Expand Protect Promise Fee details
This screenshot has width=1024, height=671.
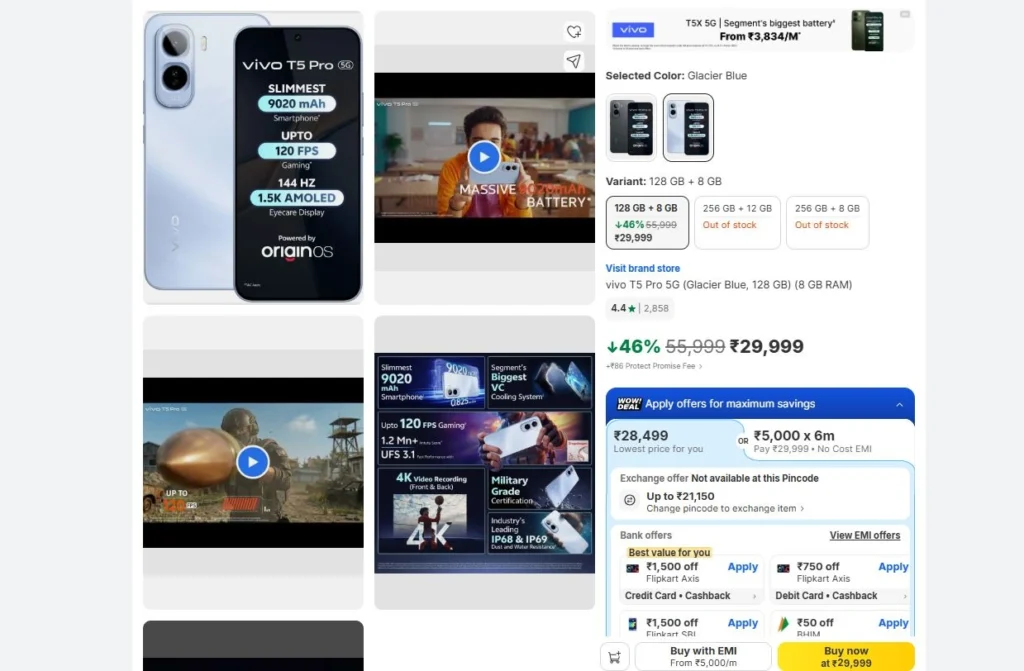coord(654,366)
